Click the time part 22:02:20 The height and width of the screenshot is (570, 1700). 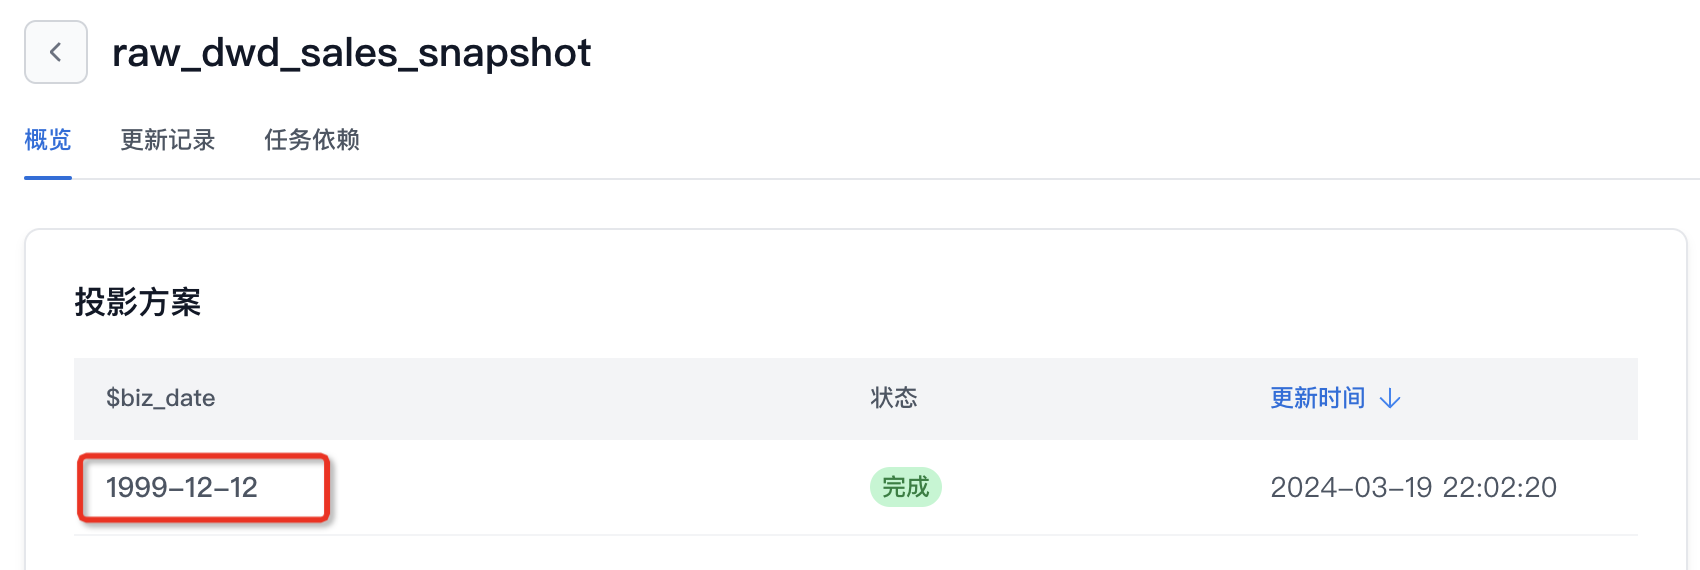point(1499,487)
